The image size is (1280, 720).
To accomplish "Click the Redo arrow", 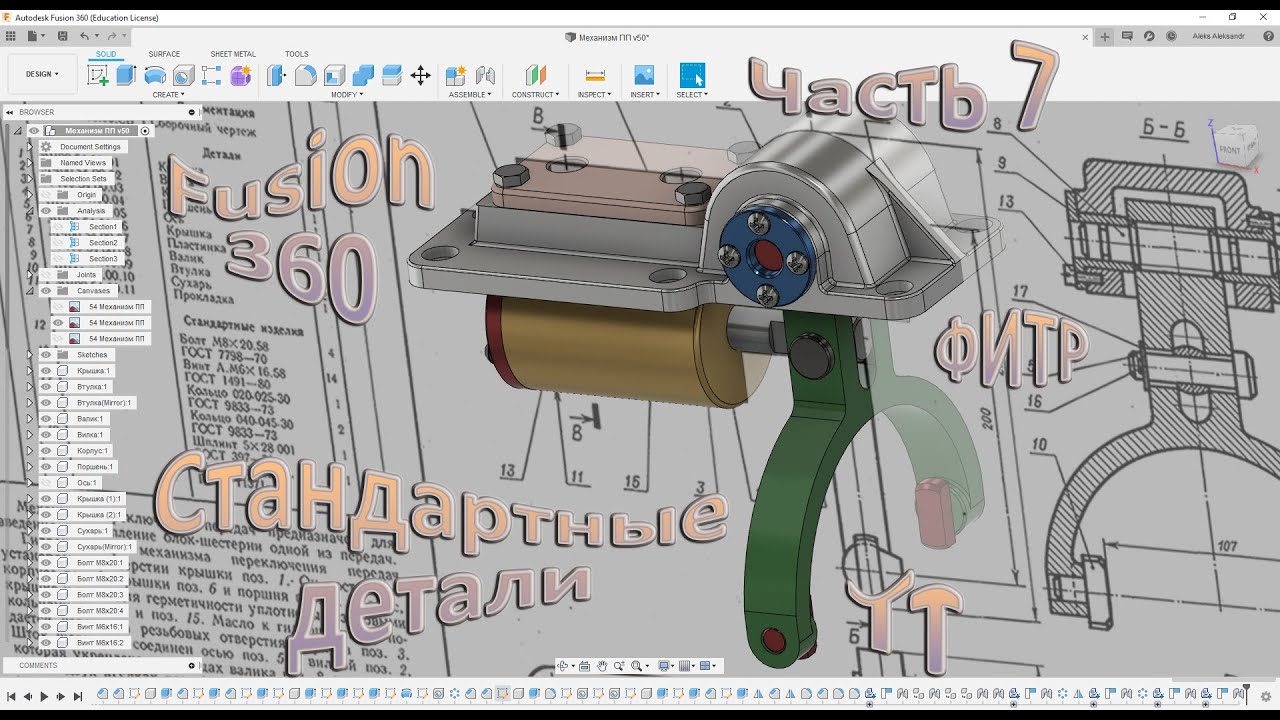I will pos(112,36).
